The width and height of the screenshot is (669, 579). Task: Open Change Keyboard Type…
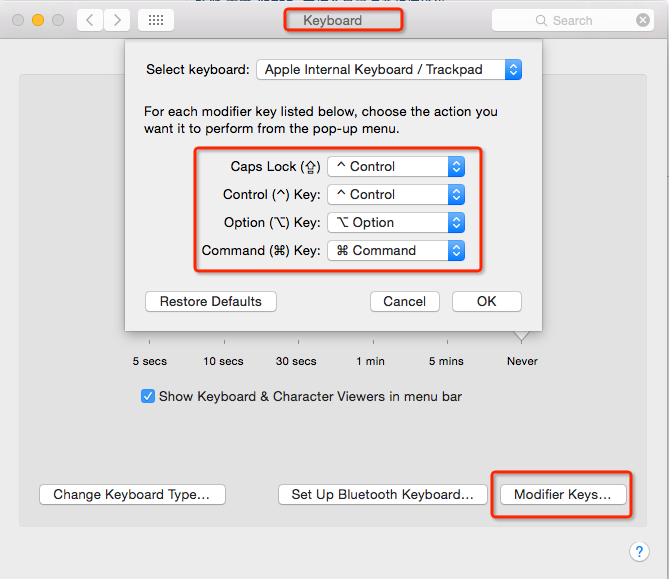[132, 495]
